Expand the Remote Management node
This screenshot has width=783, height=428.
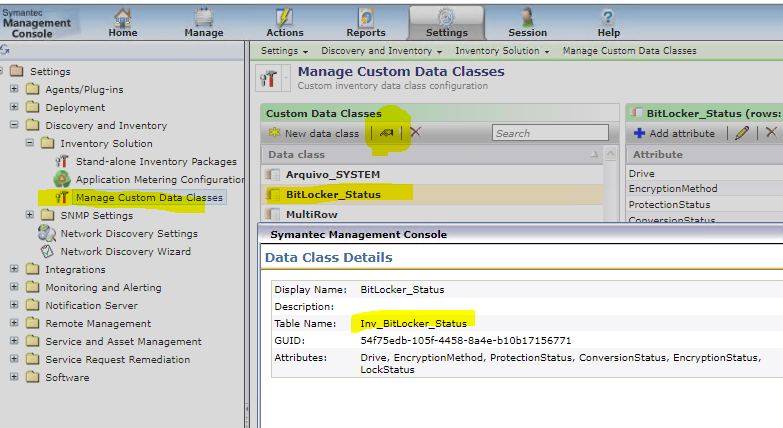tap(14, 323)
